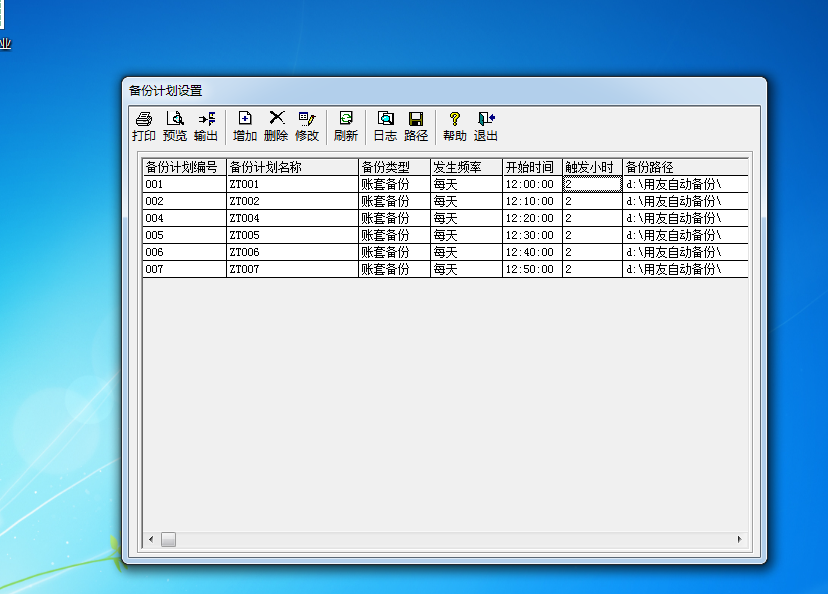Image resolution: width=828 pixels, height=594 pixels.
Task: Select plan number cell 007
Action: point(184,269)
